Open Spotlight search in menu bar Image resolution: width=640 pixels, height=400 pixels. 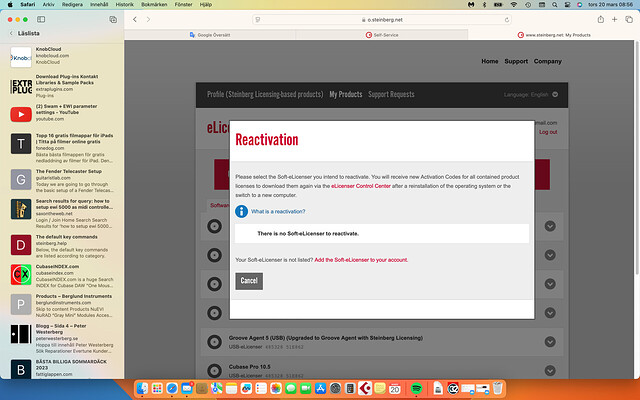click(x=554, y=4)
